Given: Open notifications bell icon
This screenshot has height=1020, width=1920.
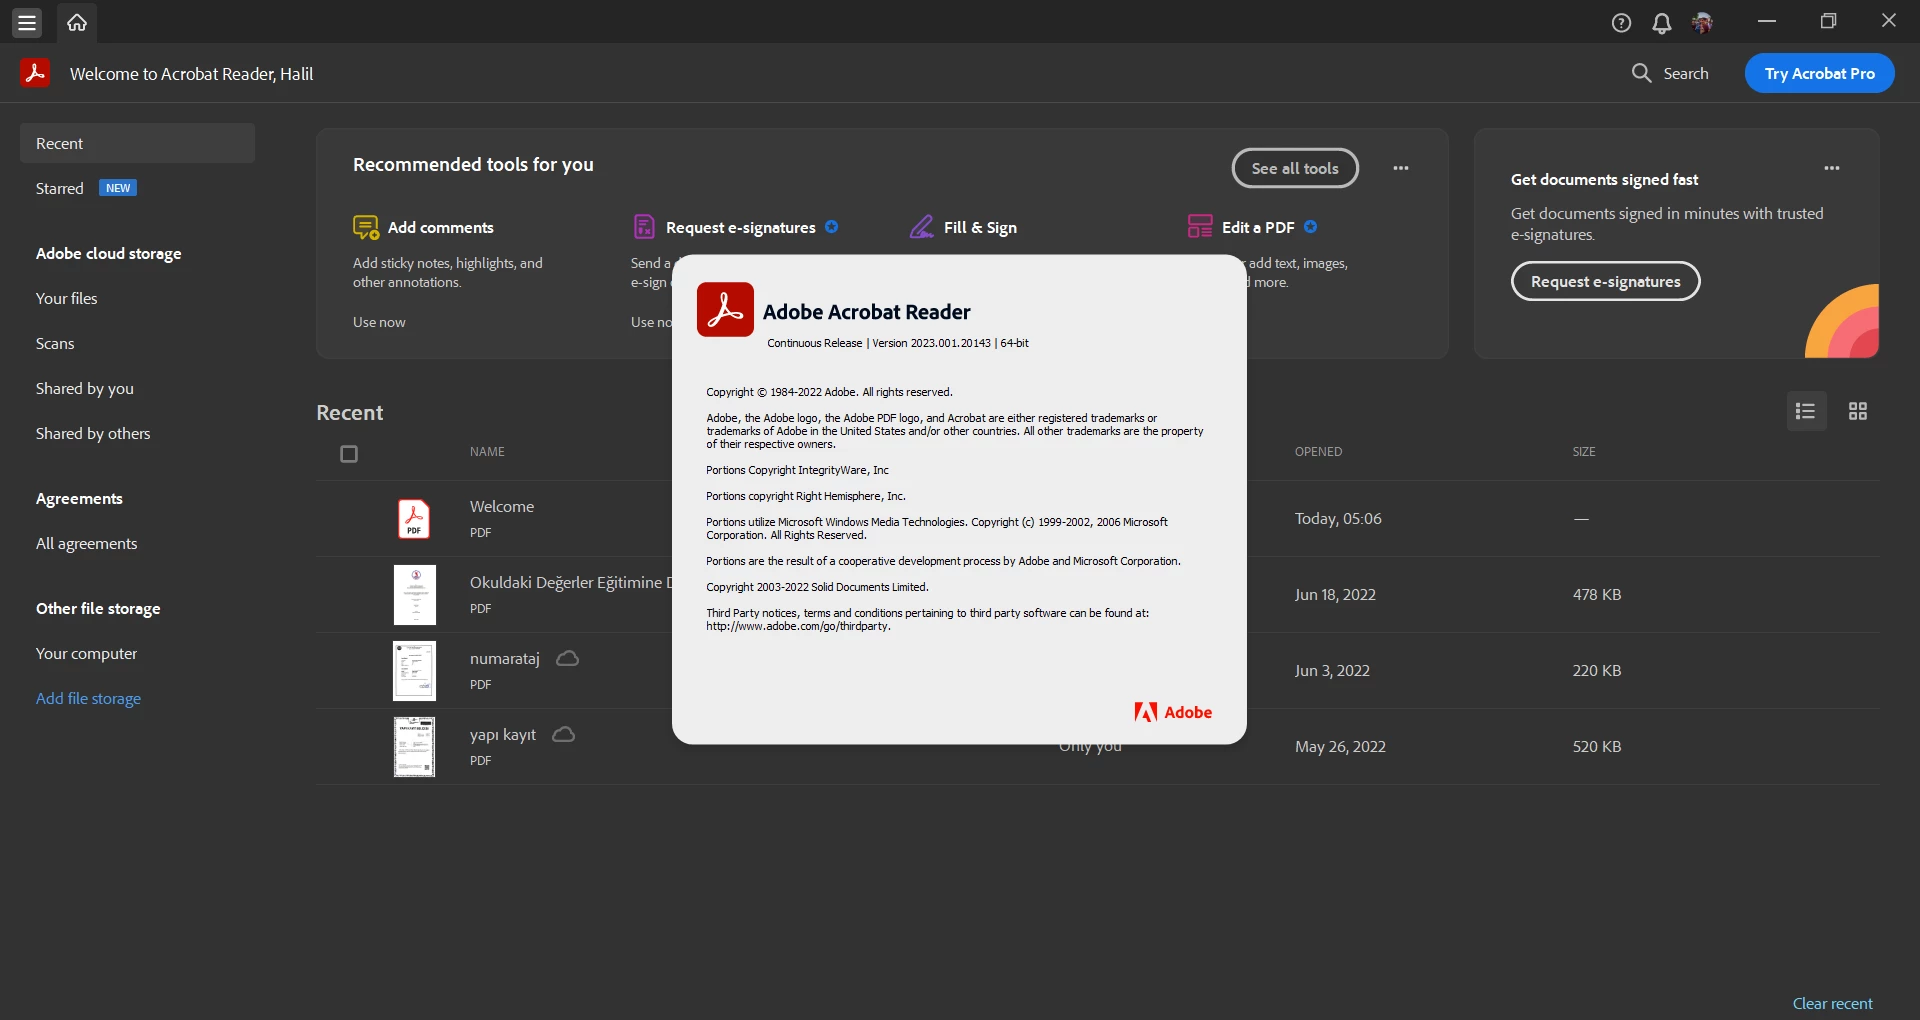Looking at the screenshot, I should (1661, 23).
